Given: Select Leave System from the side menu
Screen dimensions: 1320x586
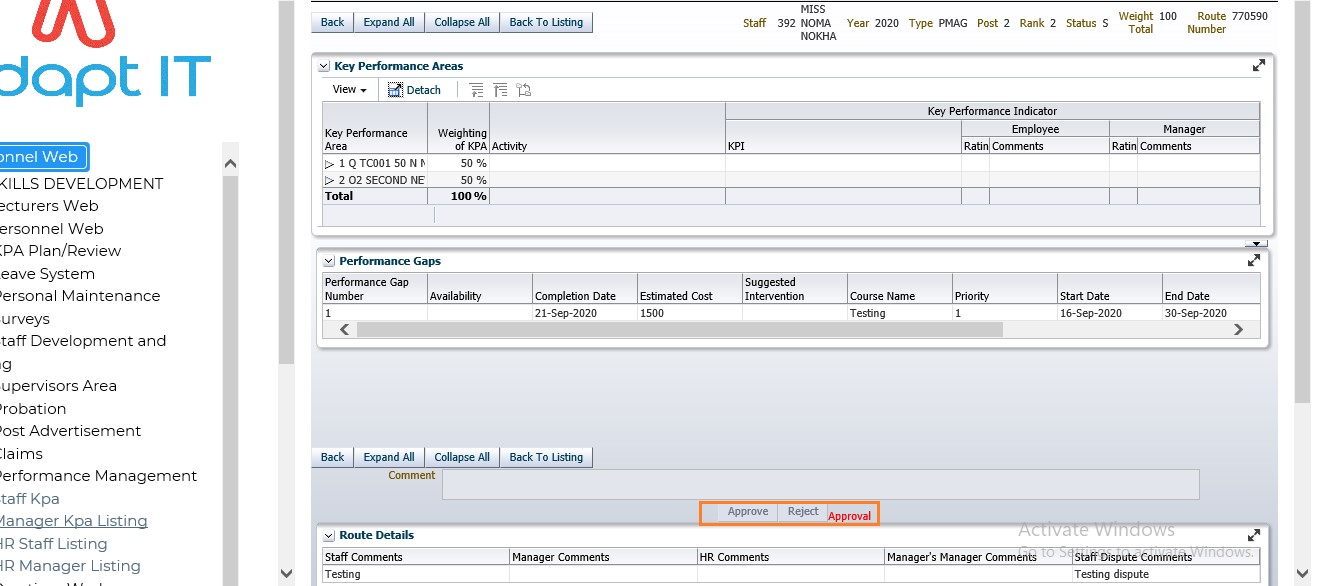Looking at the screenshot, I should click(x=46, y=274).
